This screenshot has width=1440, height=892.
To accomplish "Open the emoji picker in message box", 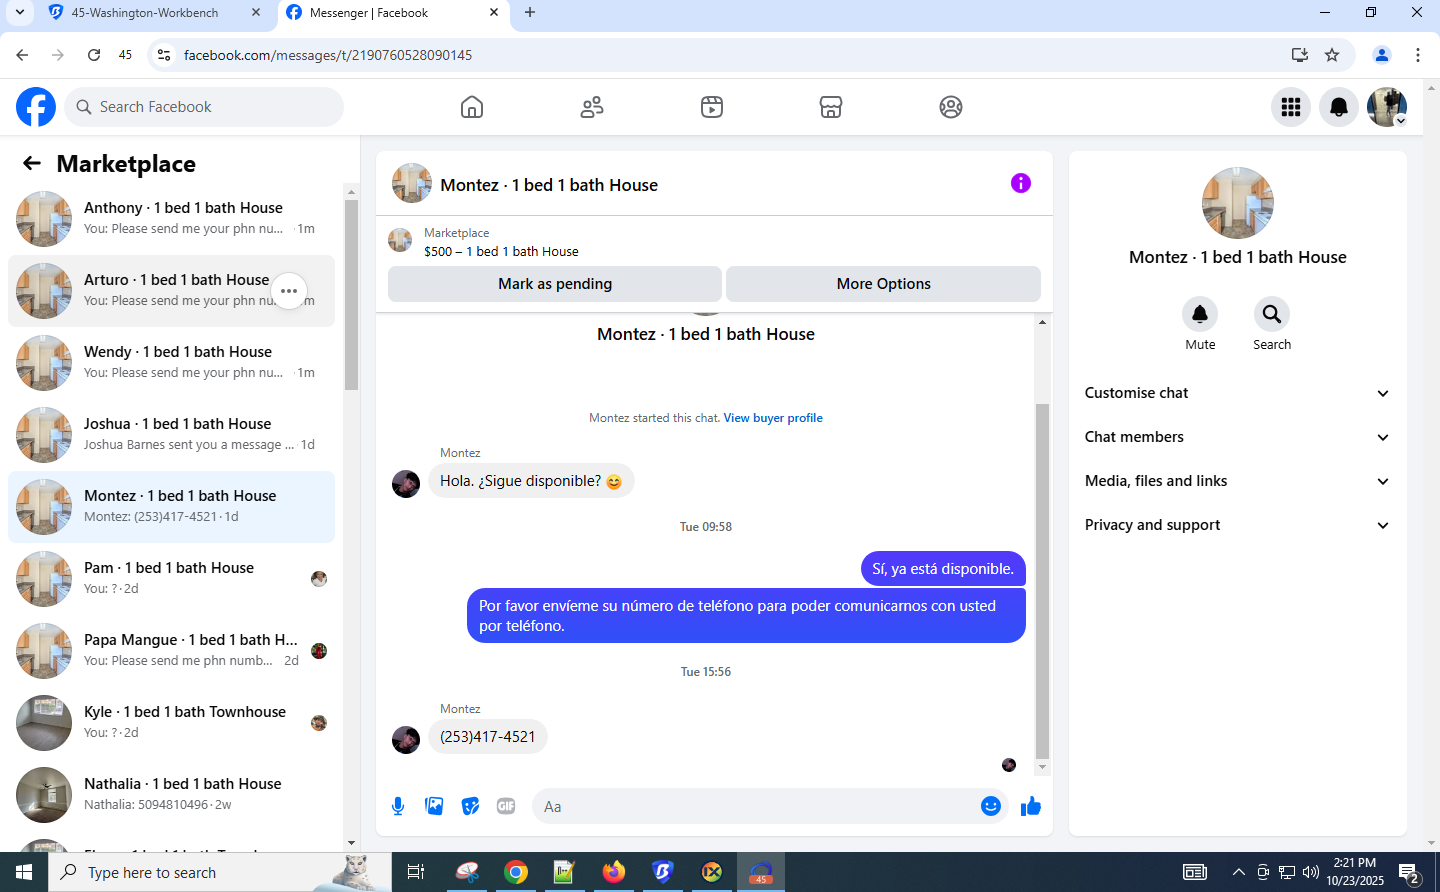I will tap(991, 806).
